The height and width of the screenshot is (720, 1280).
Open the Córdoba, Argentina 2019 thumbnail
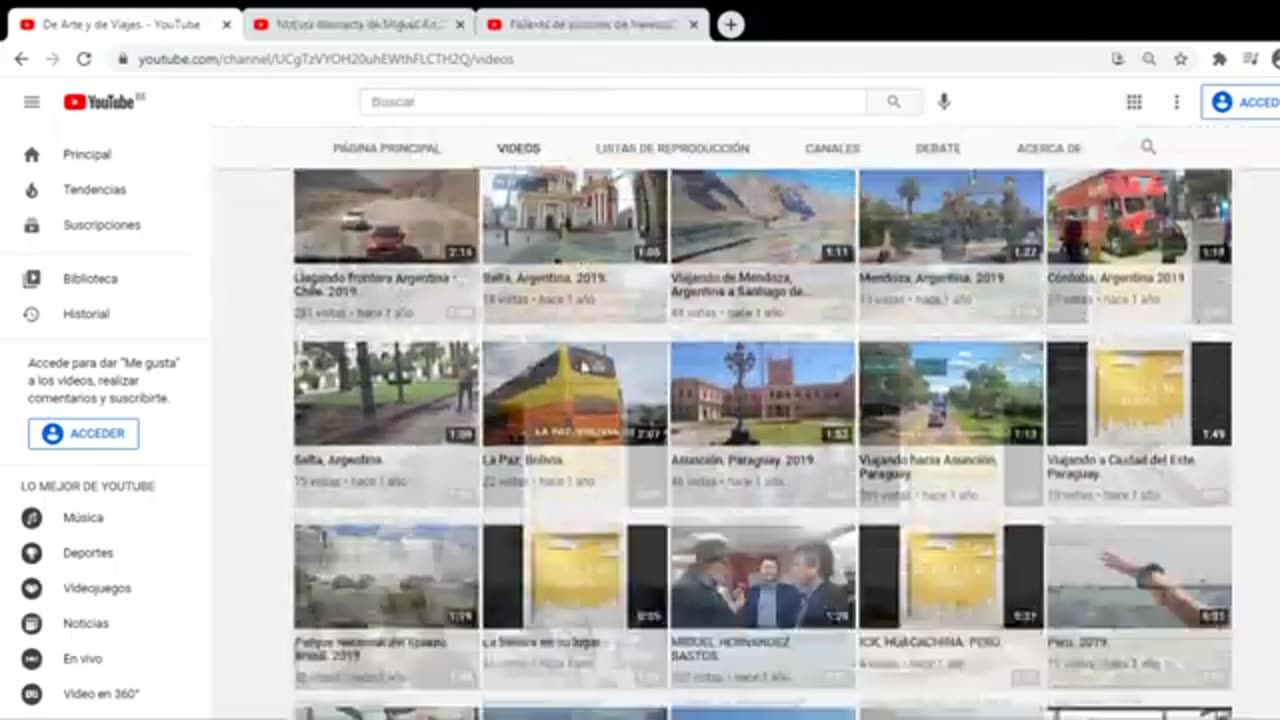click(1139, 216)
